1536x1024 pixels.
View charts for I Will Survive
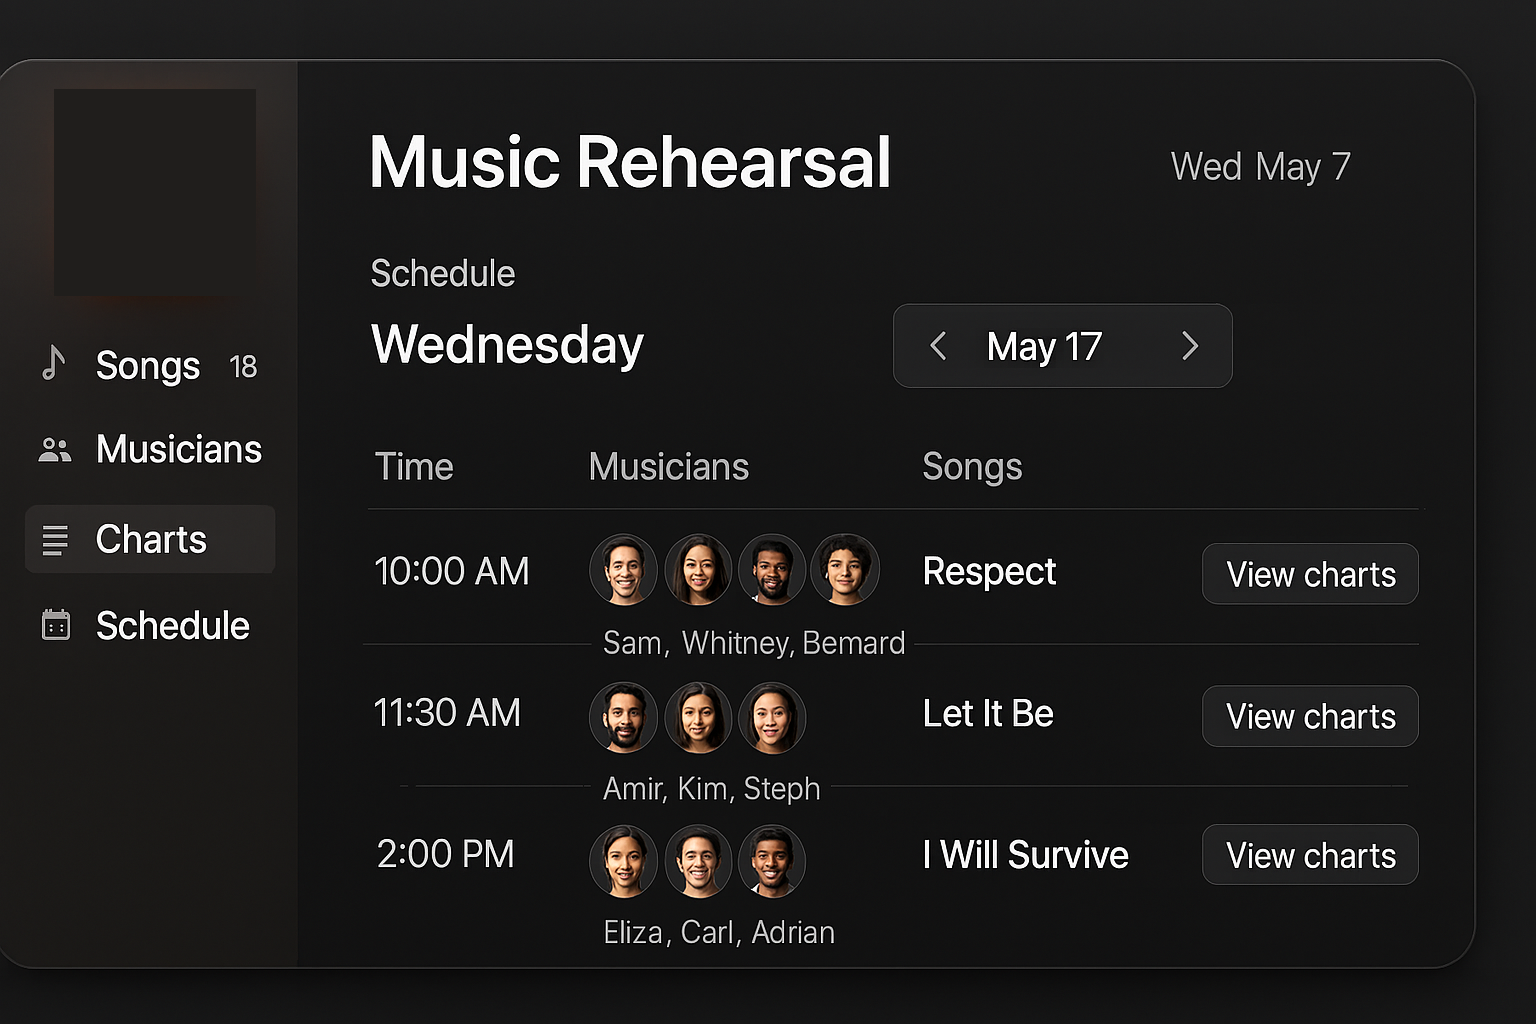[1310, 855]
